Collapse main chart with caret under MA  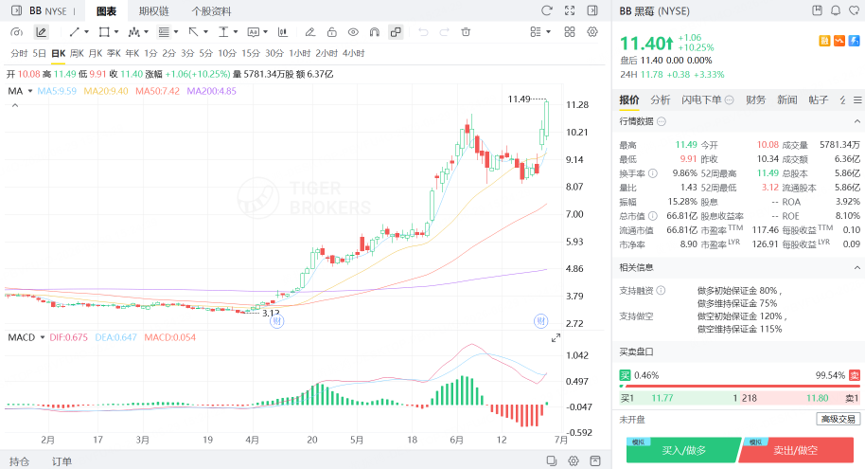click(x=15, y=105)
